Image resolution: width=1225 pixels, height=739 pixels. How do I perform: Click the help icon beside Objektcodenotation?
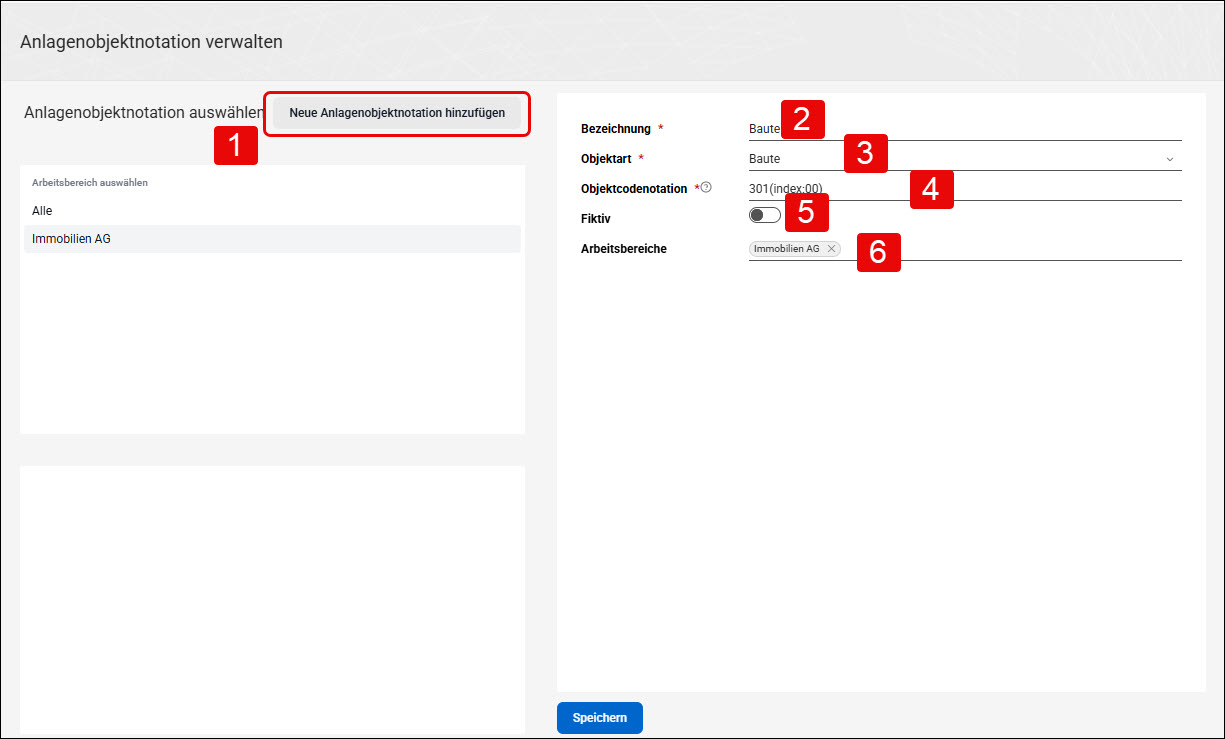point(706,187)
